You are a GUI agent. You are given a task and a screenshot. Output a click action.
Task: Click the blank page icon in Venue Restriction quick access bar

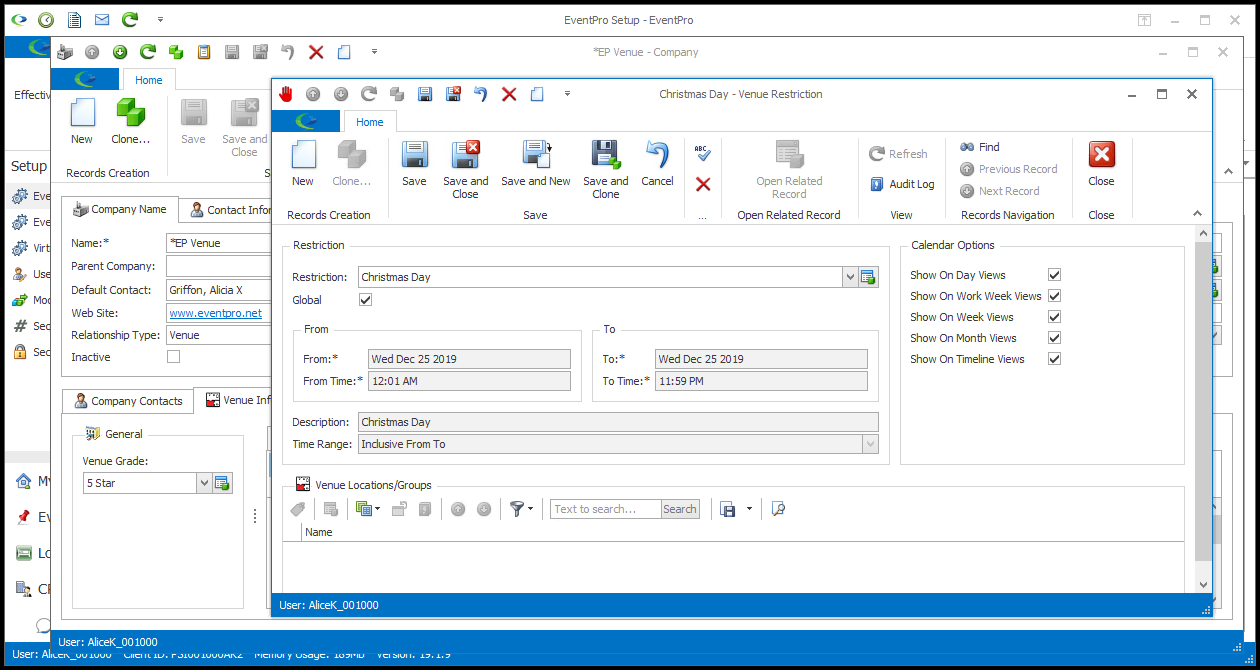[x=537, y=94]
